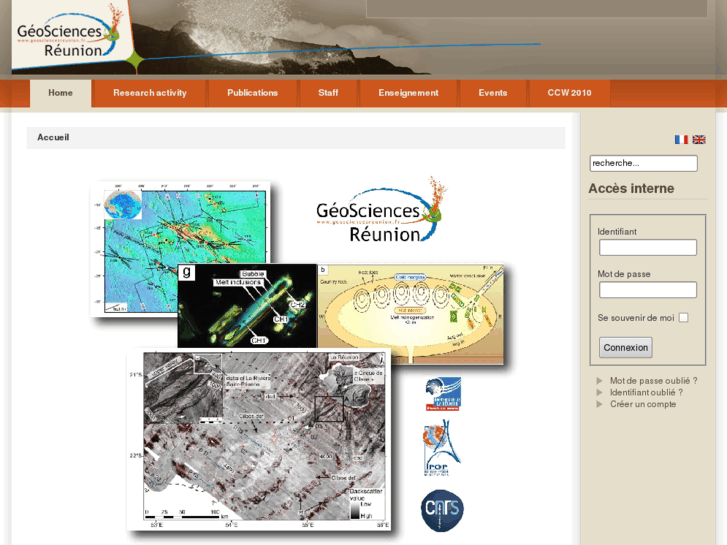727x545 pixels.
Task: Go to the Publications menu item
Action: [252, 93]
